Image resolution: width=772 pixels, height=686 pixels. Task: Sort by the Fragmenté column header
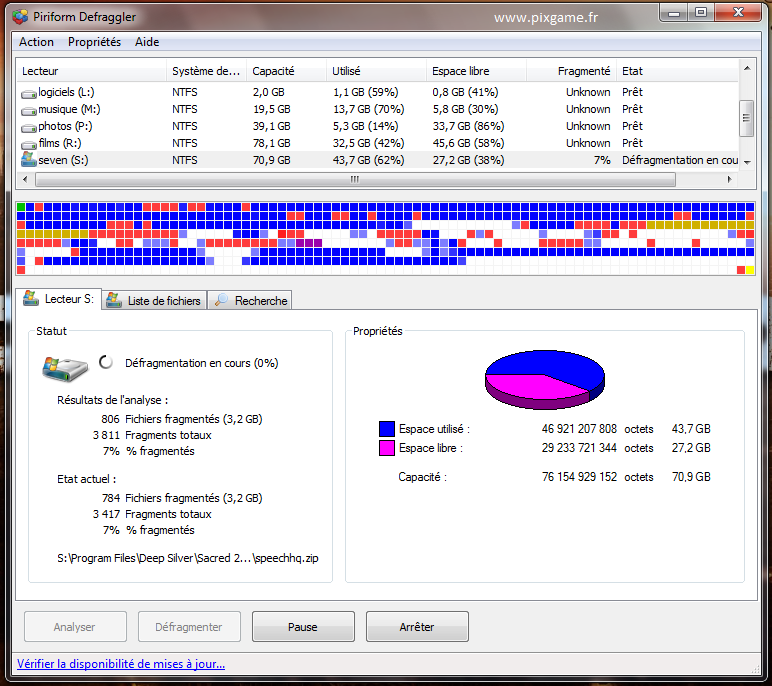572,71
